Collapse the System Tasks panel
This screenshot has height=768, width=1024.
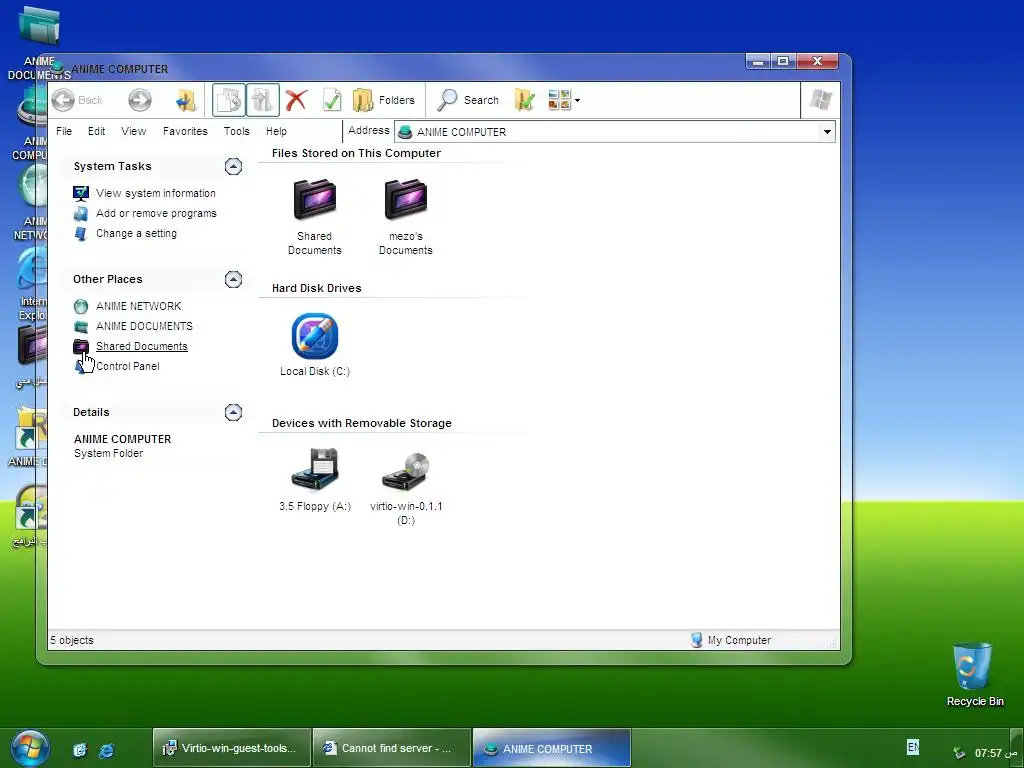pos(233,167)
